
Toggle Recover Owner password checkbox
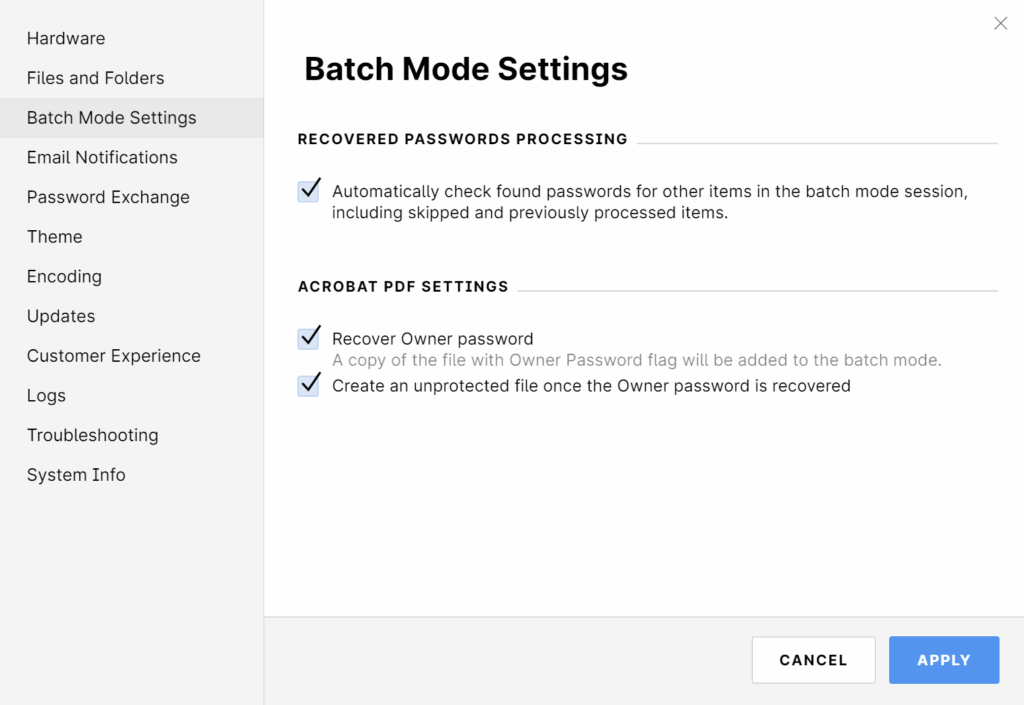point(309,339)
